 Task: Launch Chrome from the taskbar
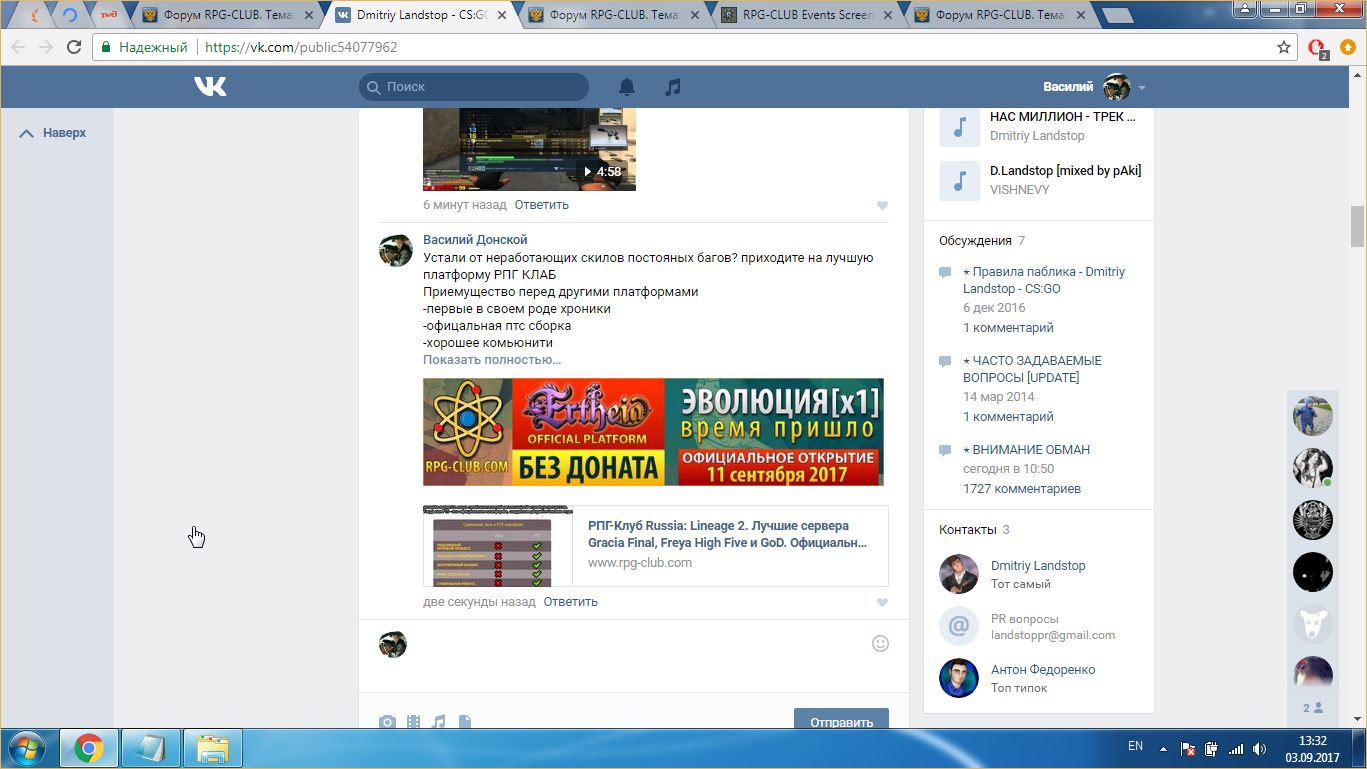pos(88,748)
